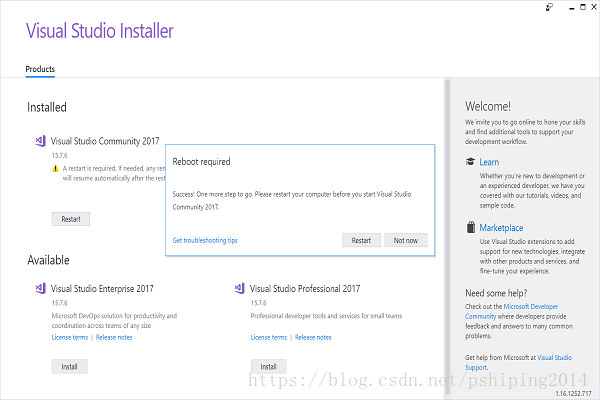Click the Visual Studio Enterprise 2017 logo icon
This screenshot has height=400, width=600.
41,288
